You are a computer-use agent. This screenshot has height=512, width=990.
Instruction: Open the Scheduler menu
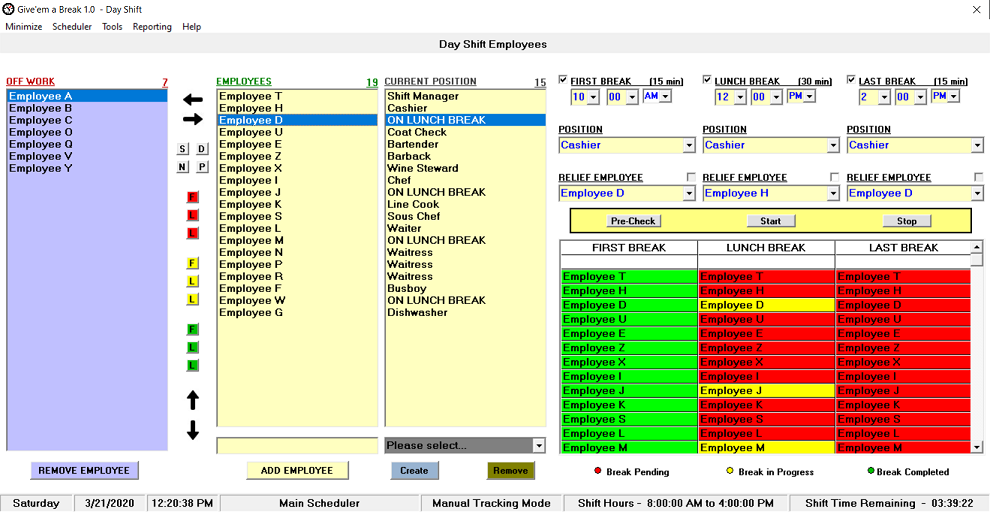(x=72, y=27)
